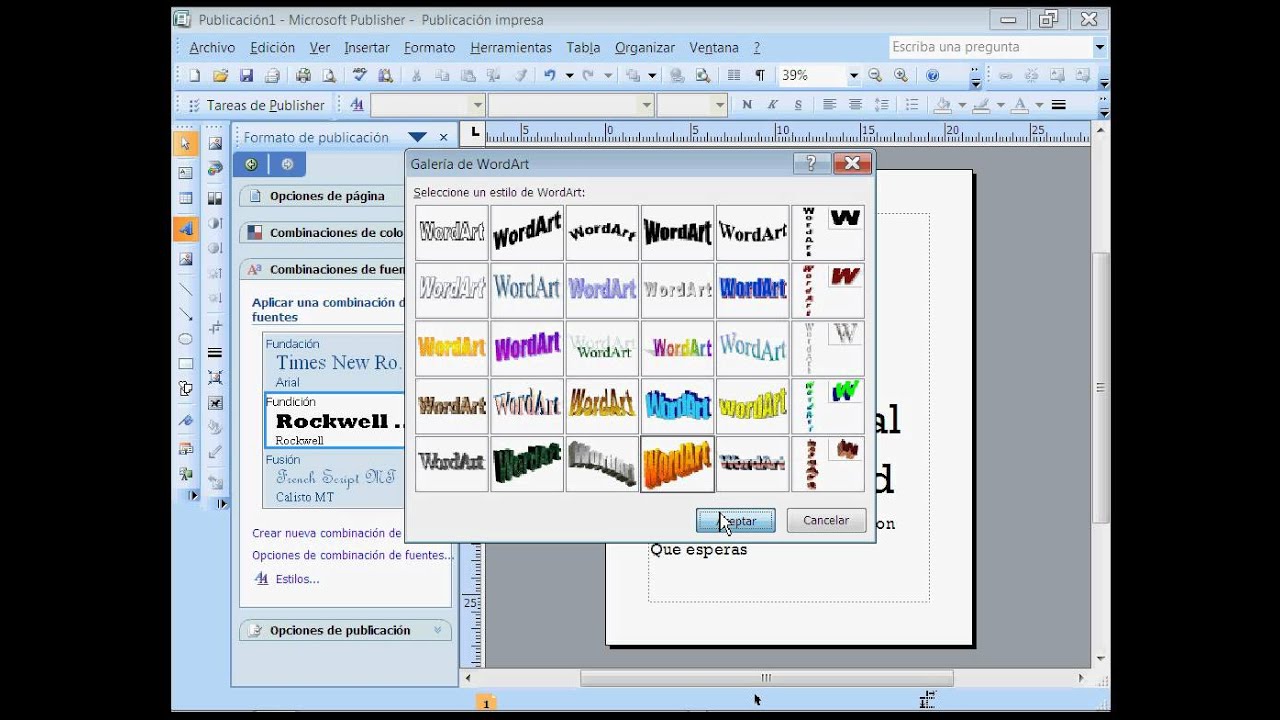
Task: Click the Print icon in the toolbar
Action: [x=303, y=75]
